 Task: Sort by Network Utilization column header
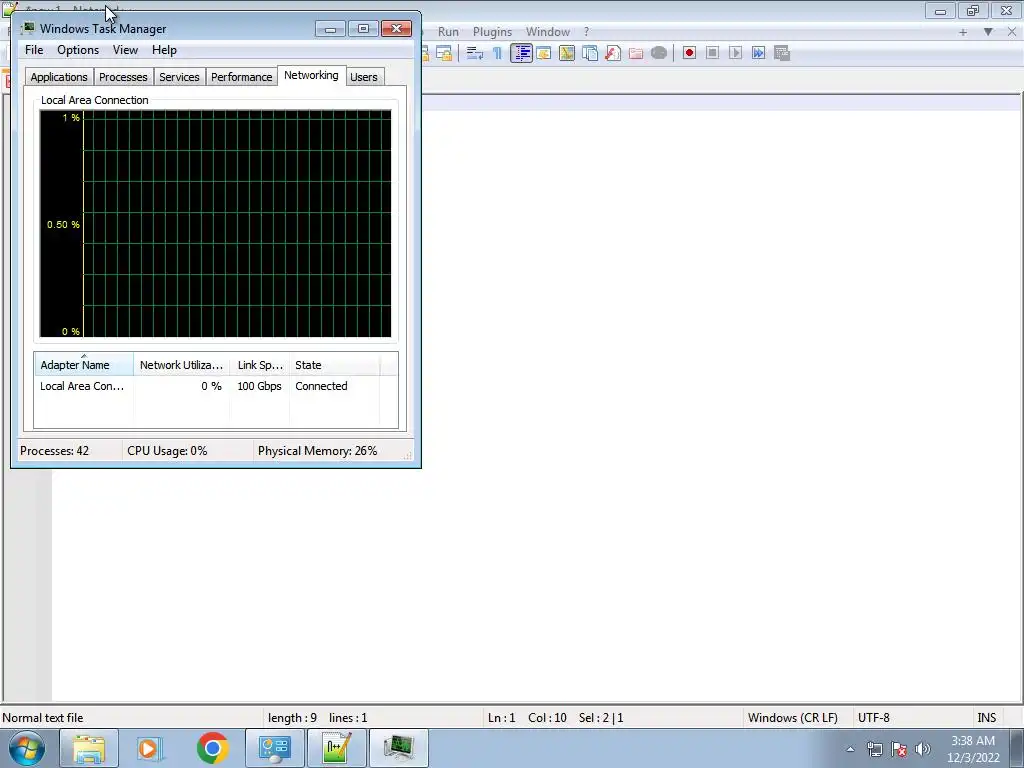182,365
